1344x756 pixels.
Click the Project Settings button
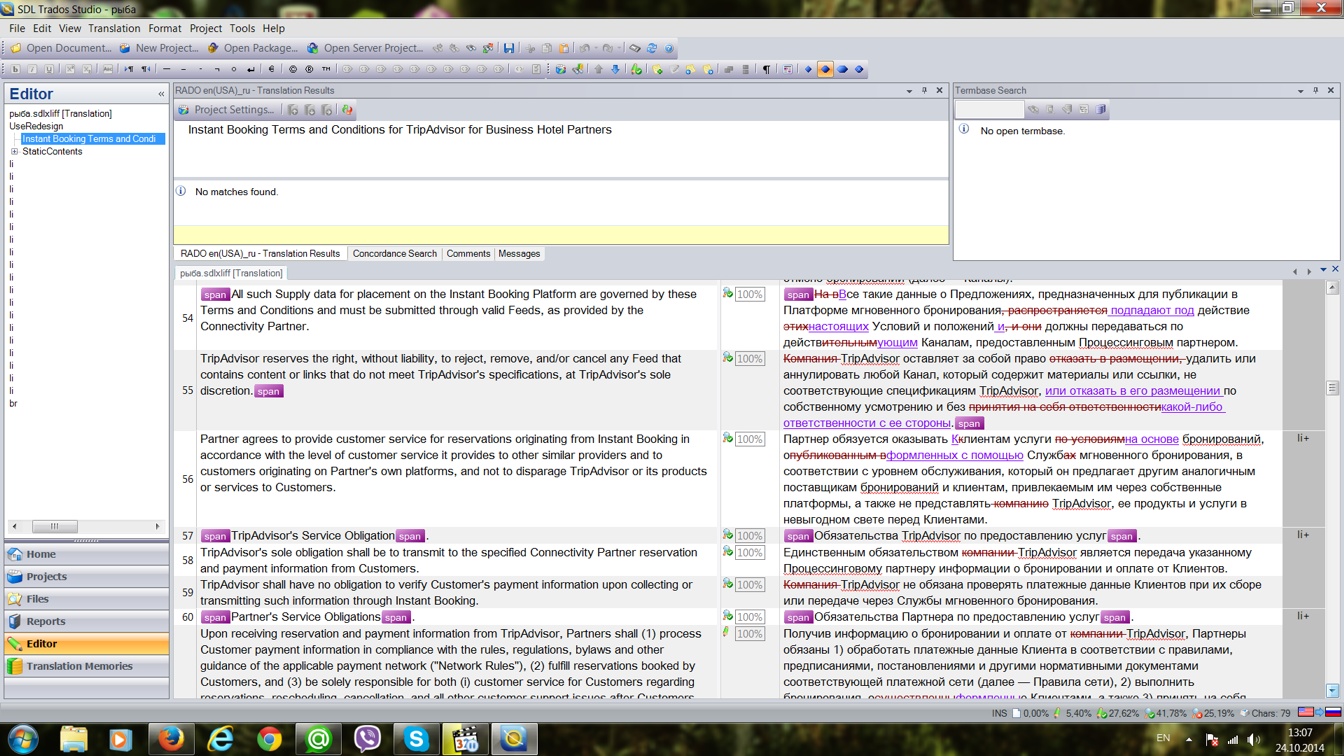click(226, 110)
